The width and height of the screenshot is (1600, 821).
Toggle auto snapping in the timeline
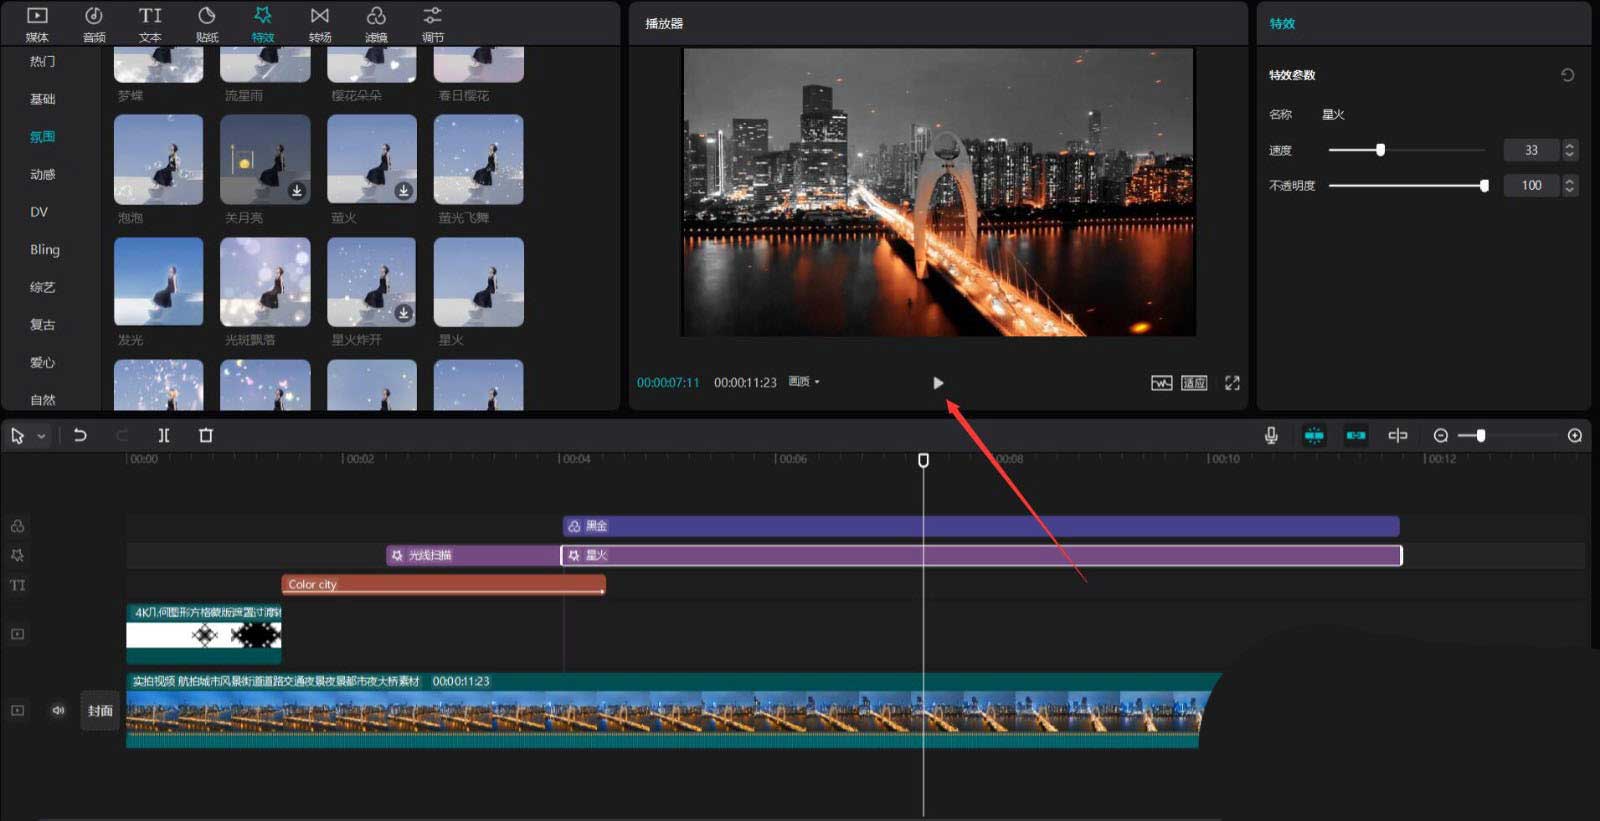(1356, 435)
